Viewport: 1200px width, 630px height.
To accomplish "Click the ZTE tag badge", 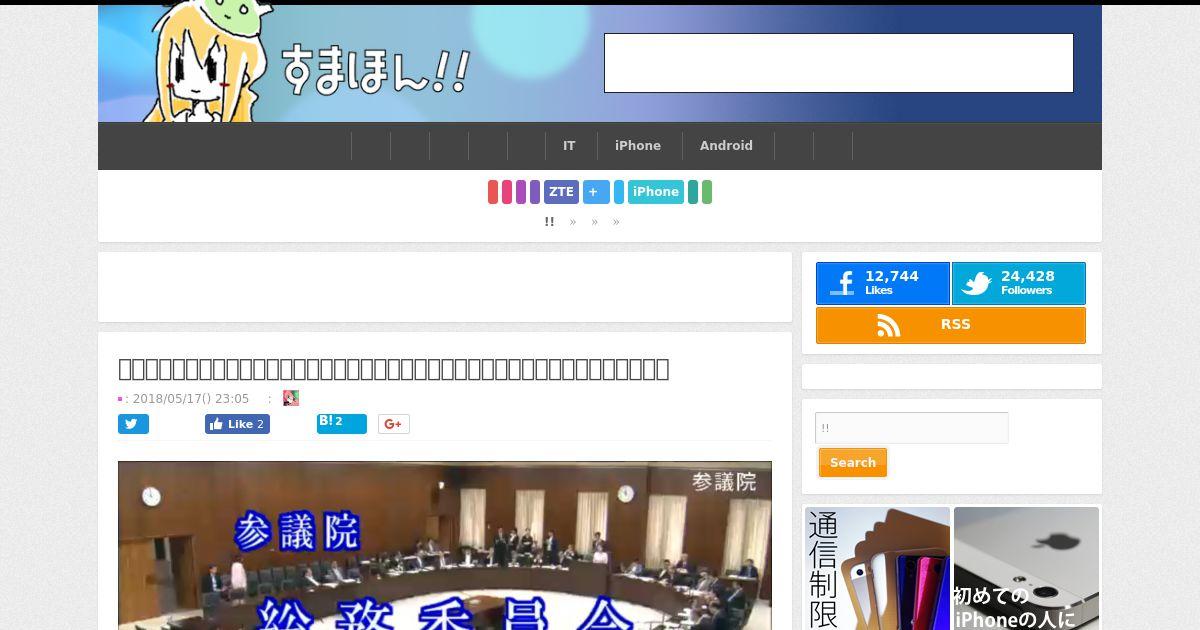I will click(561, 192).
